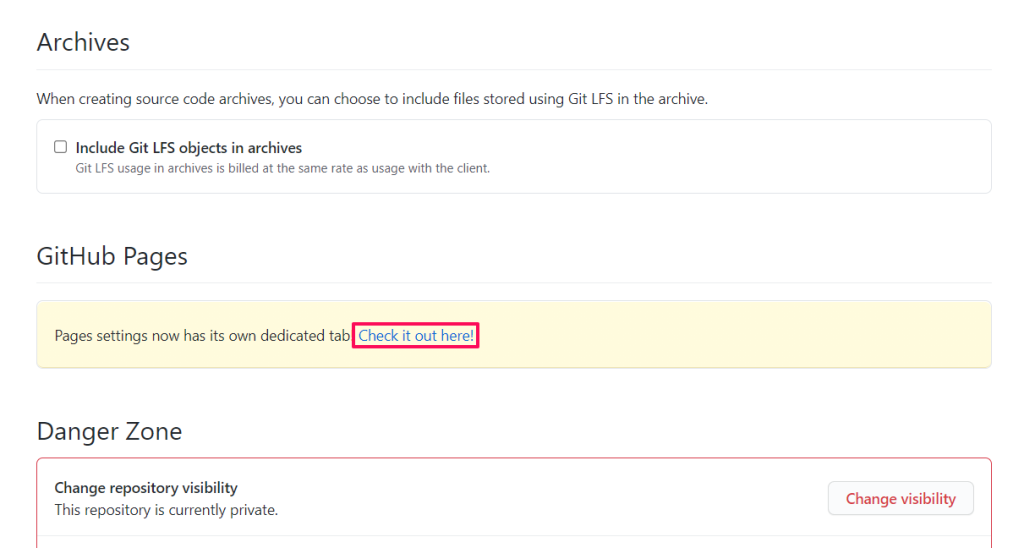Click the Git LFS billing note text
Screen dimensions: 1024x548
[283, 168]
